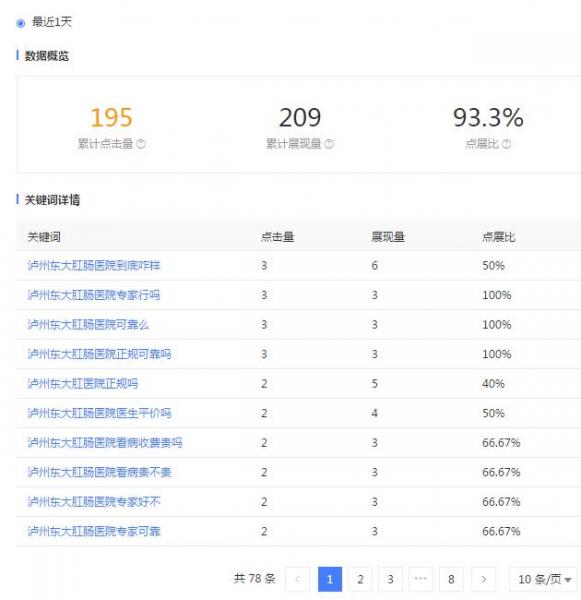
Task: Click the previous page left arrow
Action: coord(297,579)
